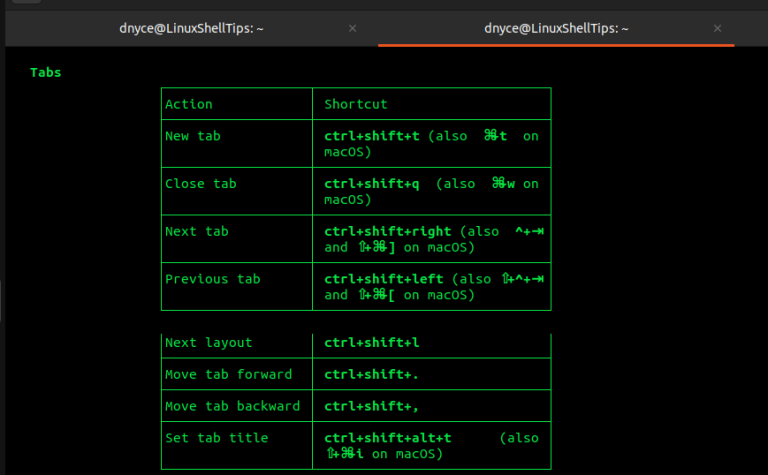Click the green Tabs heading
Viewport: 768px width, 475px height.
click(46, 72)
